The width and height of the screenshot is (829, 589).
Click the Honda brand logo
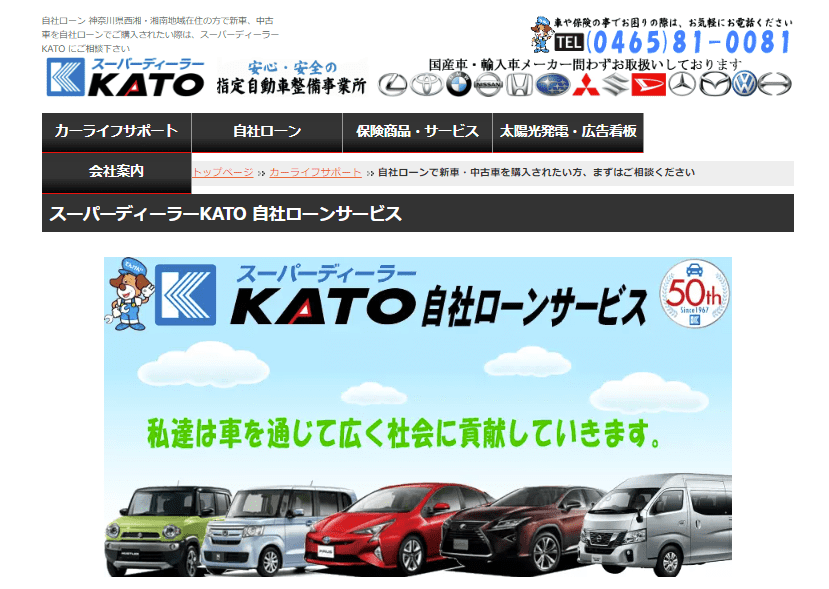coord(519,85)
